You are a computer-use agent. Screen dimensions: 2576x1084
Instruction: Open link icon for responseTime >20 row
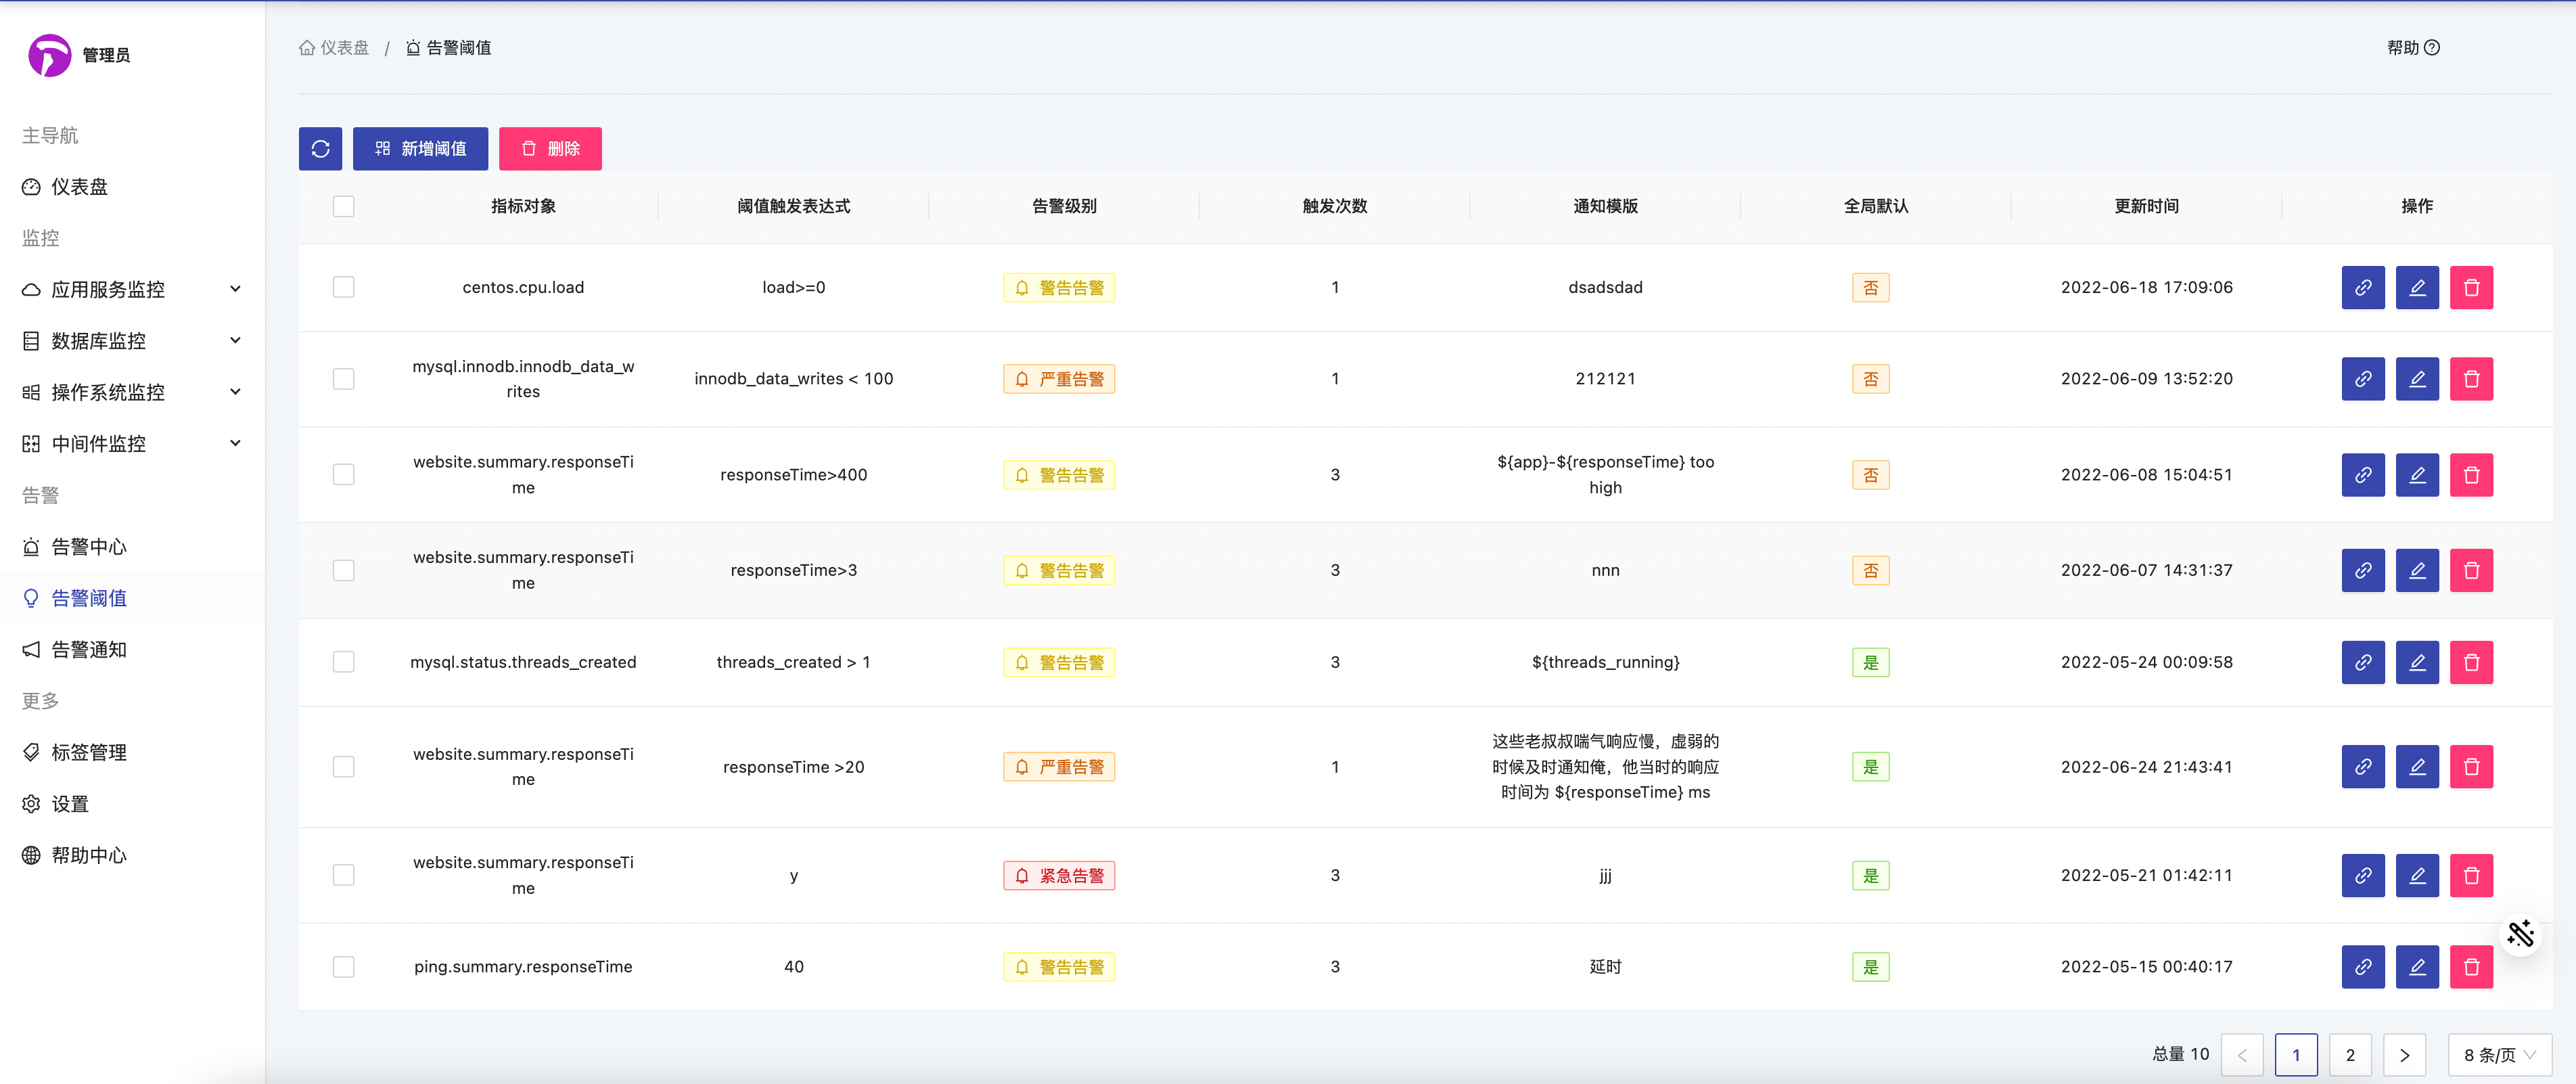click(2362, 767)
